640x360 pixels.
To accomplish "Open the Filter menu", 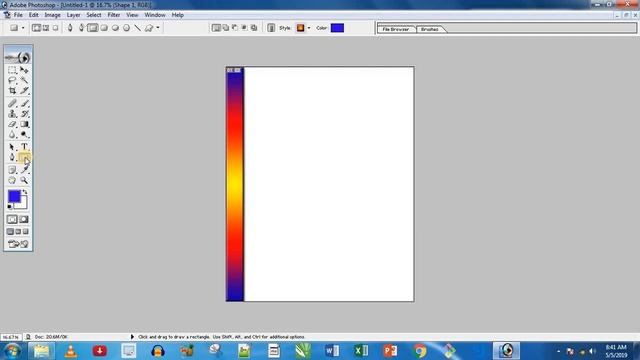I will pyautogui.click(x=114, y=15).
